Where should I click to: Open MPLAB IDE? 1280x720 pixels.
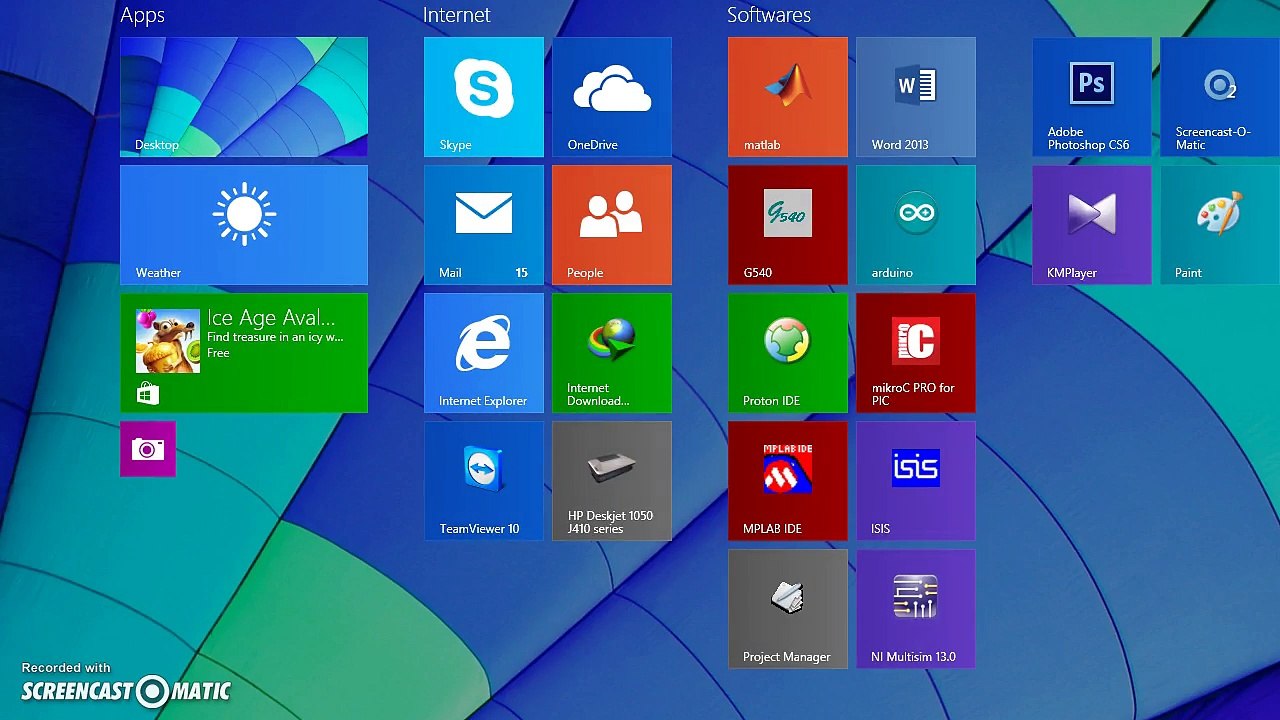tap(788, 481)
